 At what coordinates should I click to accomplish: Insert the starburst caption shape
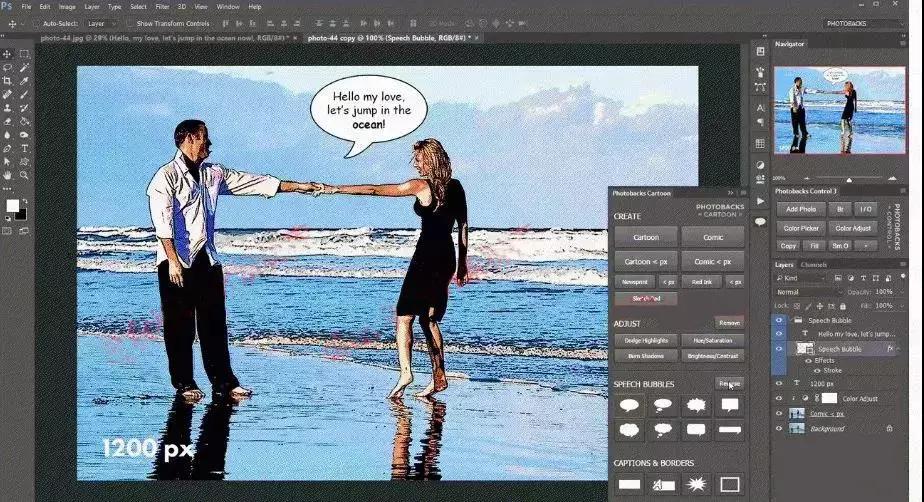tap(695, 484)
